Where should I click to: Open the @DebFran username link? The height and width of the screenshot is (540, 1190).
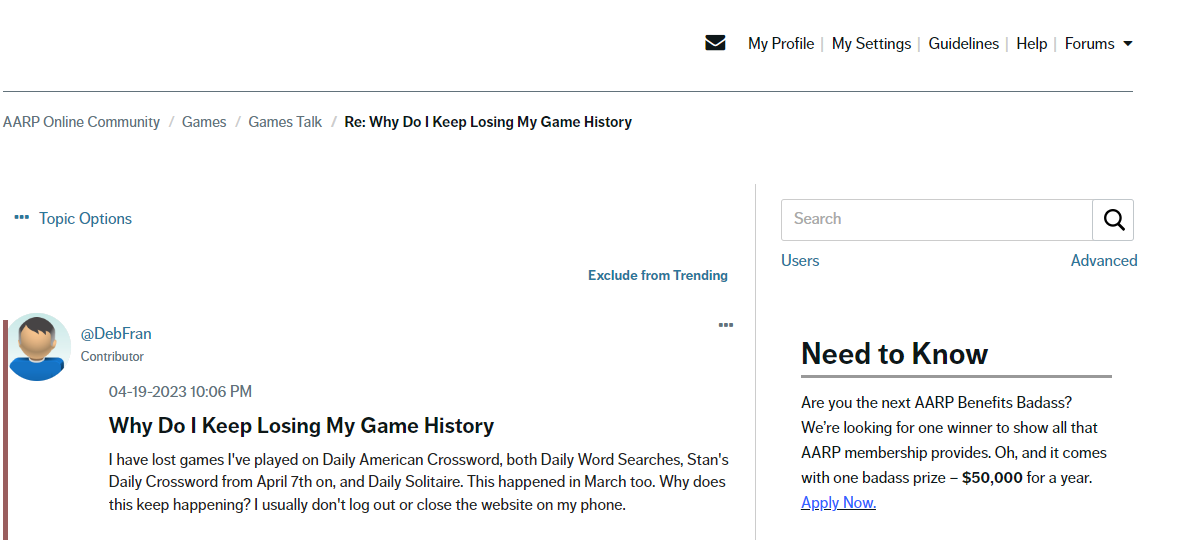coord(116,334)
